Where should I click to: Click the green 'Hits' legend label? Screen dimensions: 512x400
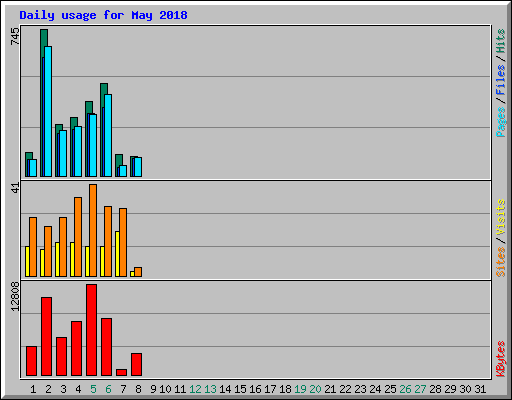(x=500, y=41)
